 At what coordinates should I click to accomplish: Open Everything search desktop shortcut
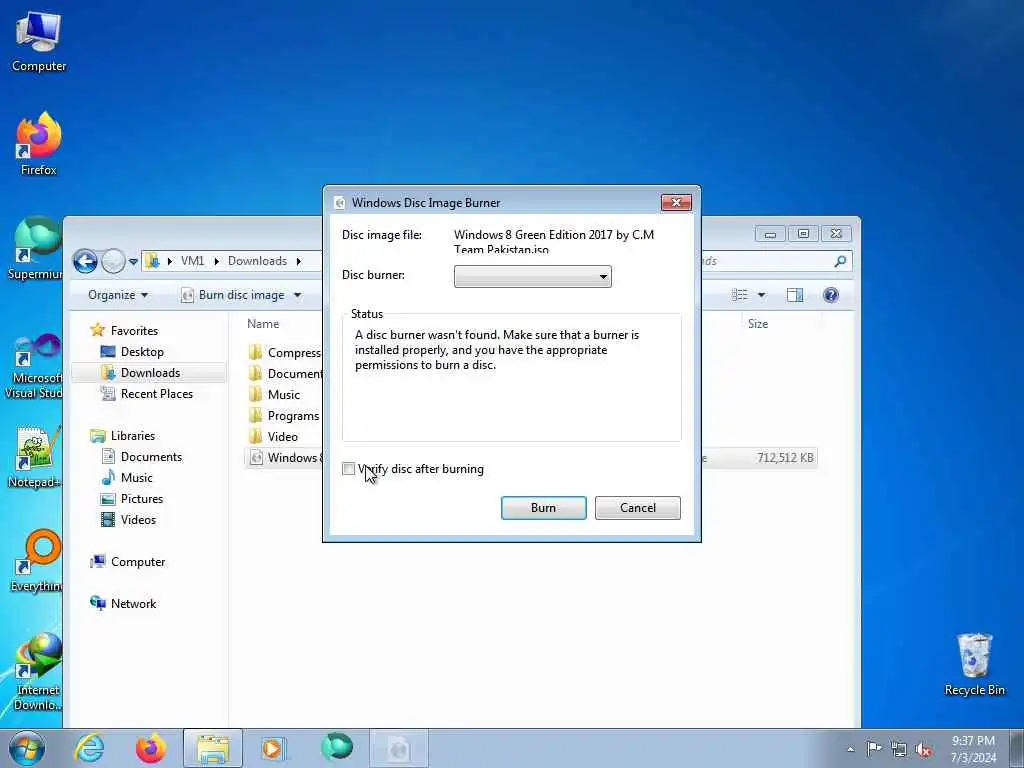36,561
